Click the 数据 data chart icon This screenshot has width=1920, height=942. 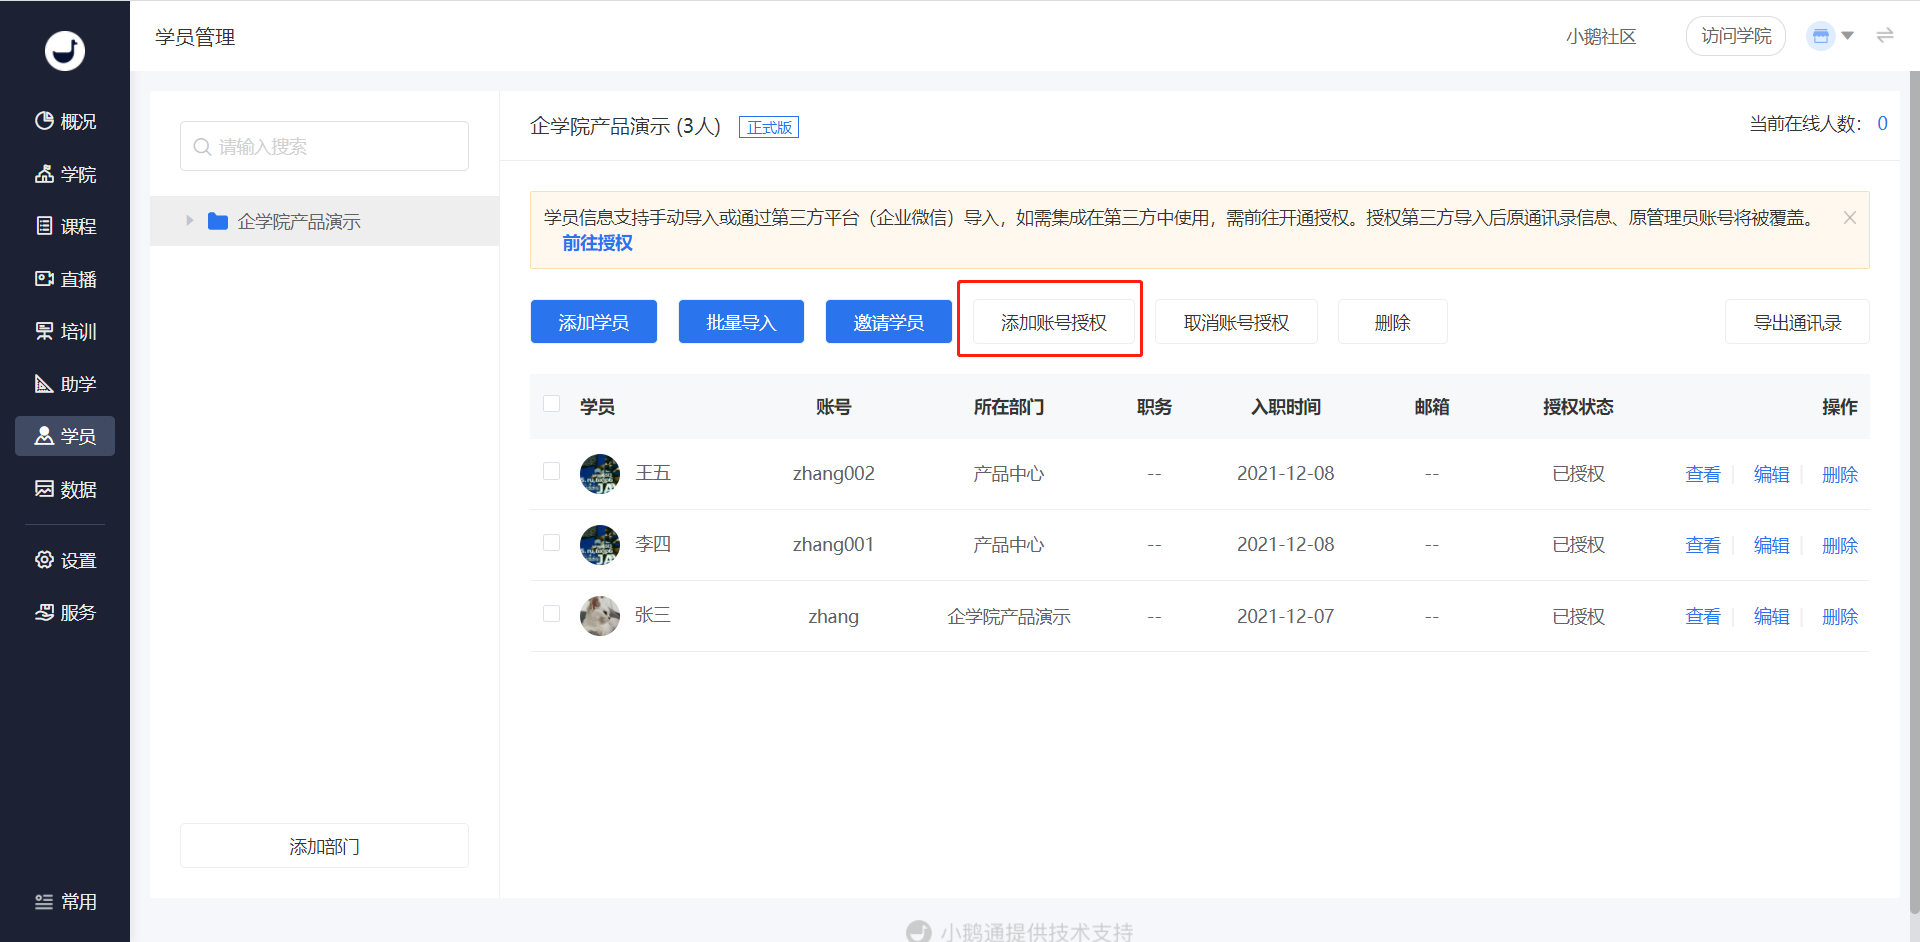click(45, 489)
